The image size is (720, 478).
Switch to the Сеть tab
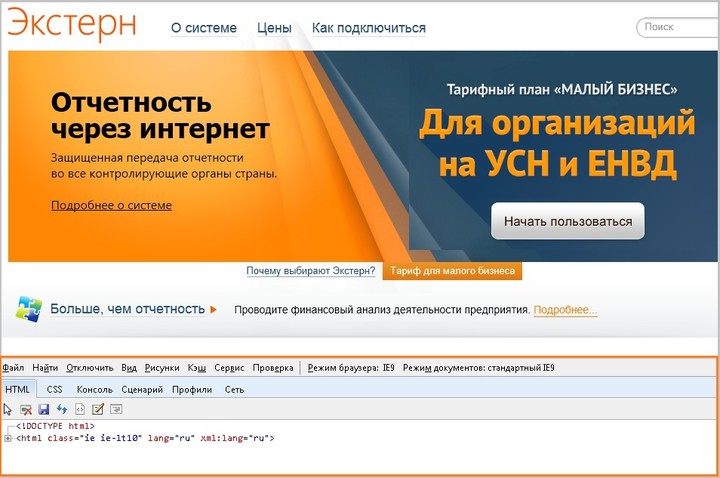click(234, 389)
